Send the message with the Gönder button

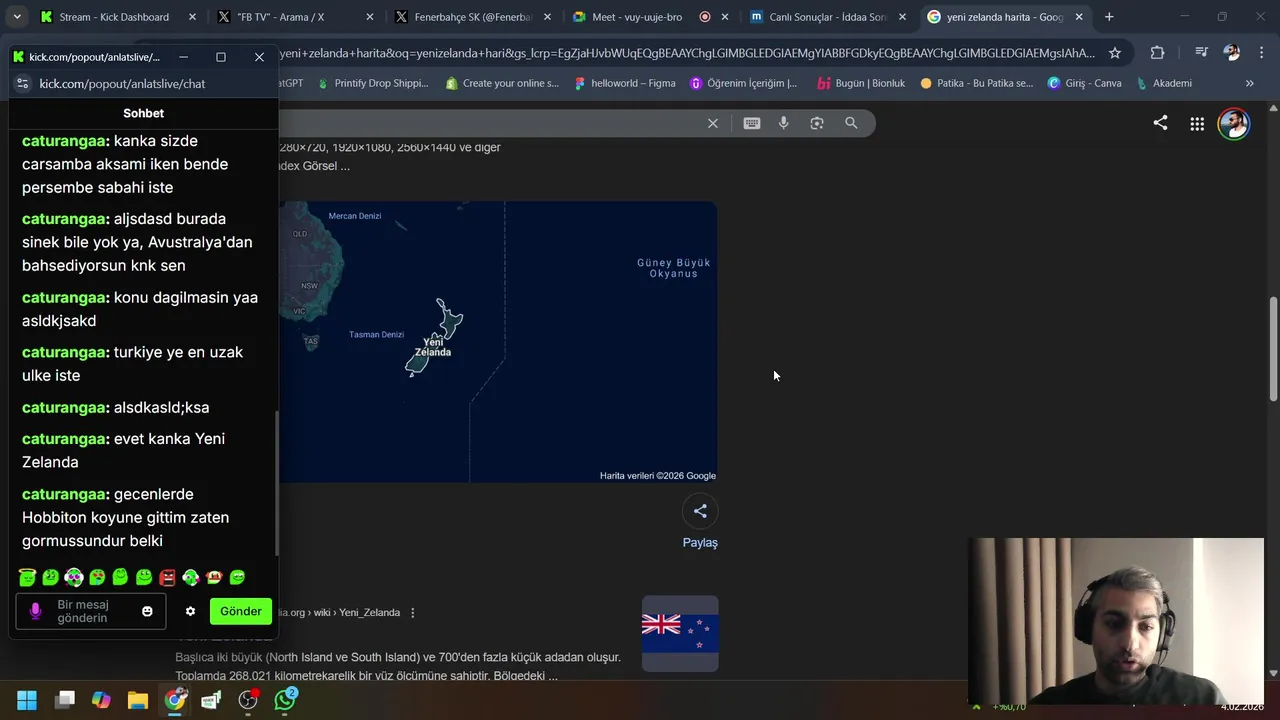(x=241, y=611)
